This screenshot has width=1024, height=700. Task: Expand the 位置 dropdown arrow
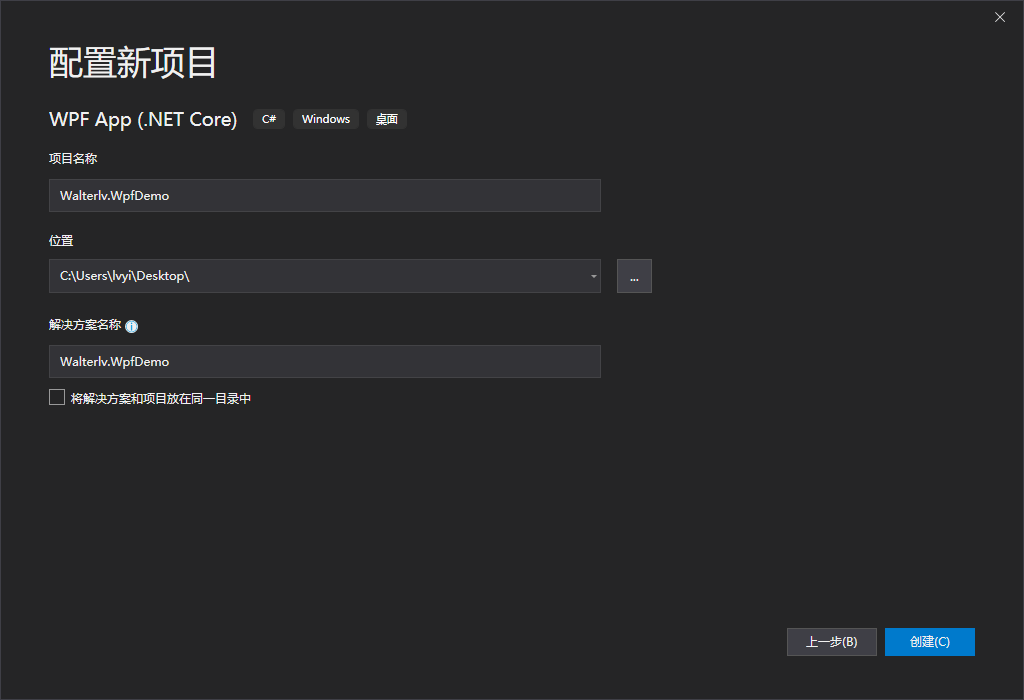(x=593, y=276)
